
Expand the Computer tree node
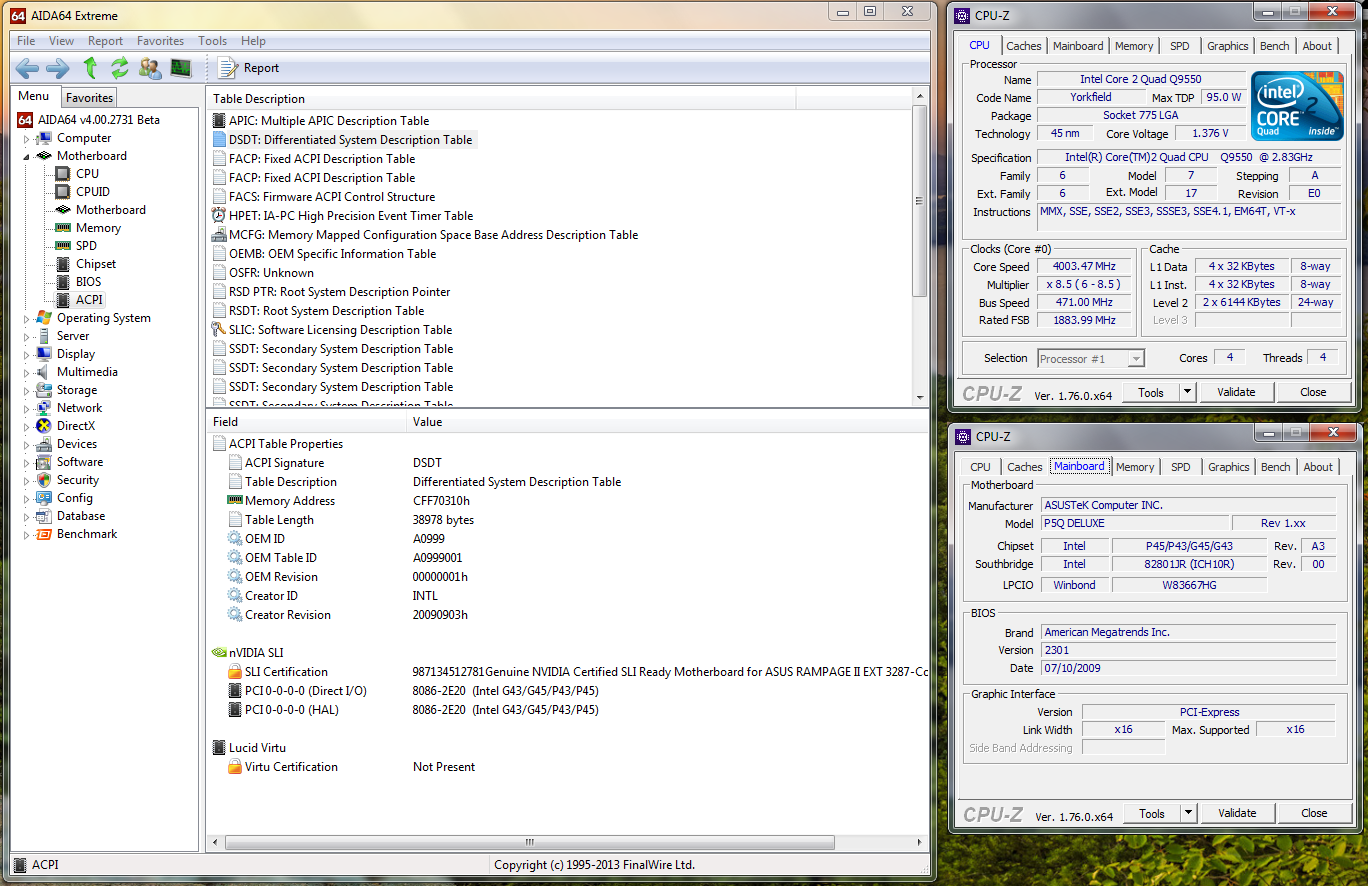pos(27,138)
